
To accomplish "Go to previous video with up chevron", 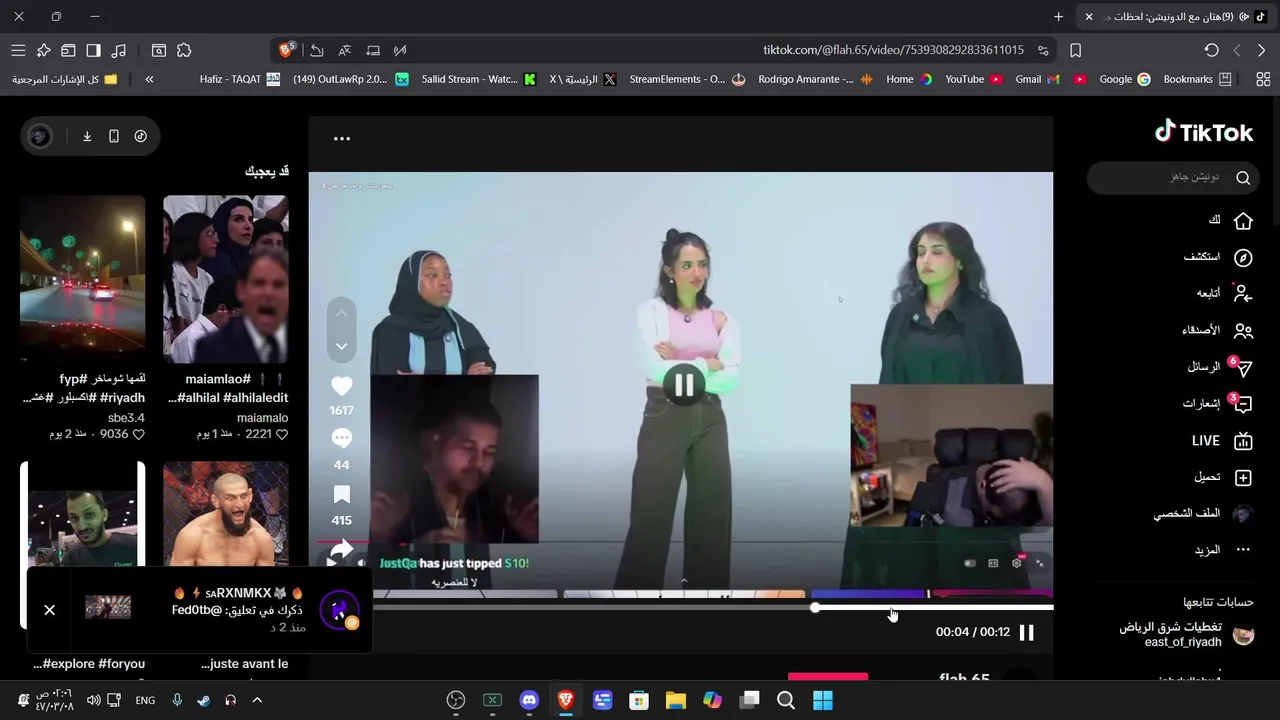I will [x=341, y=314].
